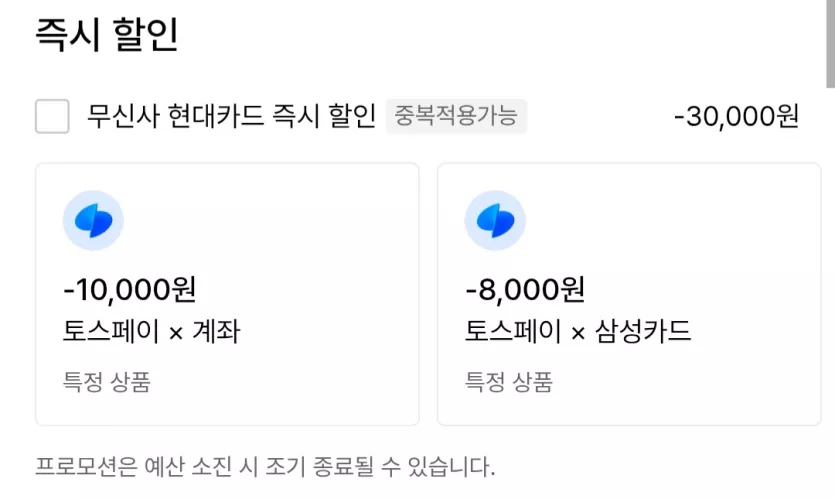835x499 pixels.
Task: Click the 즉시 할인 section heading
Action: coord(107,35)
